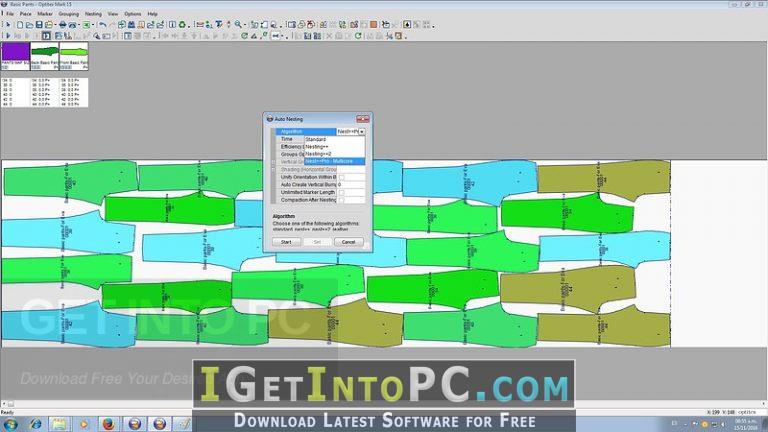The width and height of the screenshot is (768, 432).
Task: Choose Nest++Pro Multicore from the list
Action: tap(334, 161)
